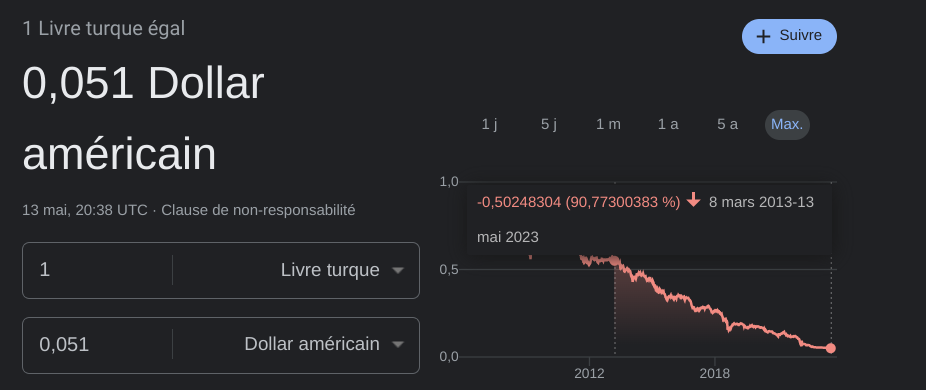
Task: Click the 2012 label on chart axis
Action: [589, 373]
